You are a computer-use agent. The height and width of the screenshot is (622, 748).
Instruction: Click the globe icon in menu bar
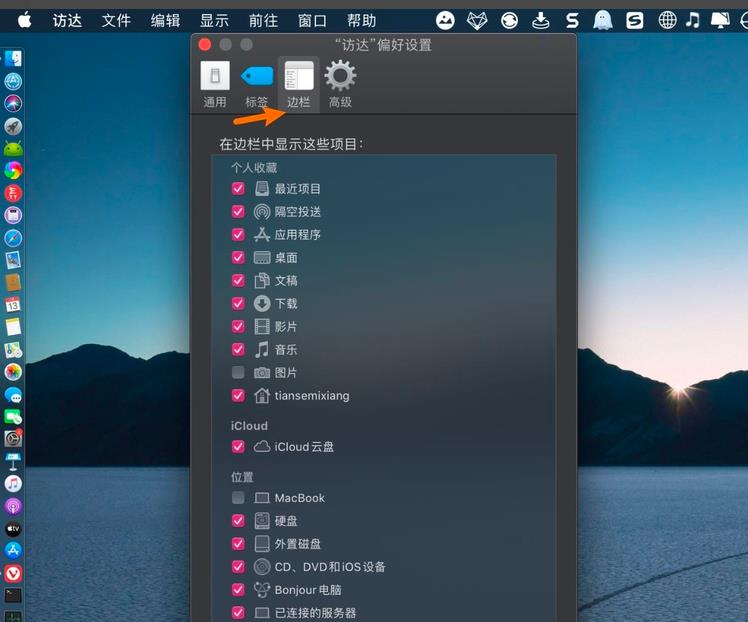(667, 20)
